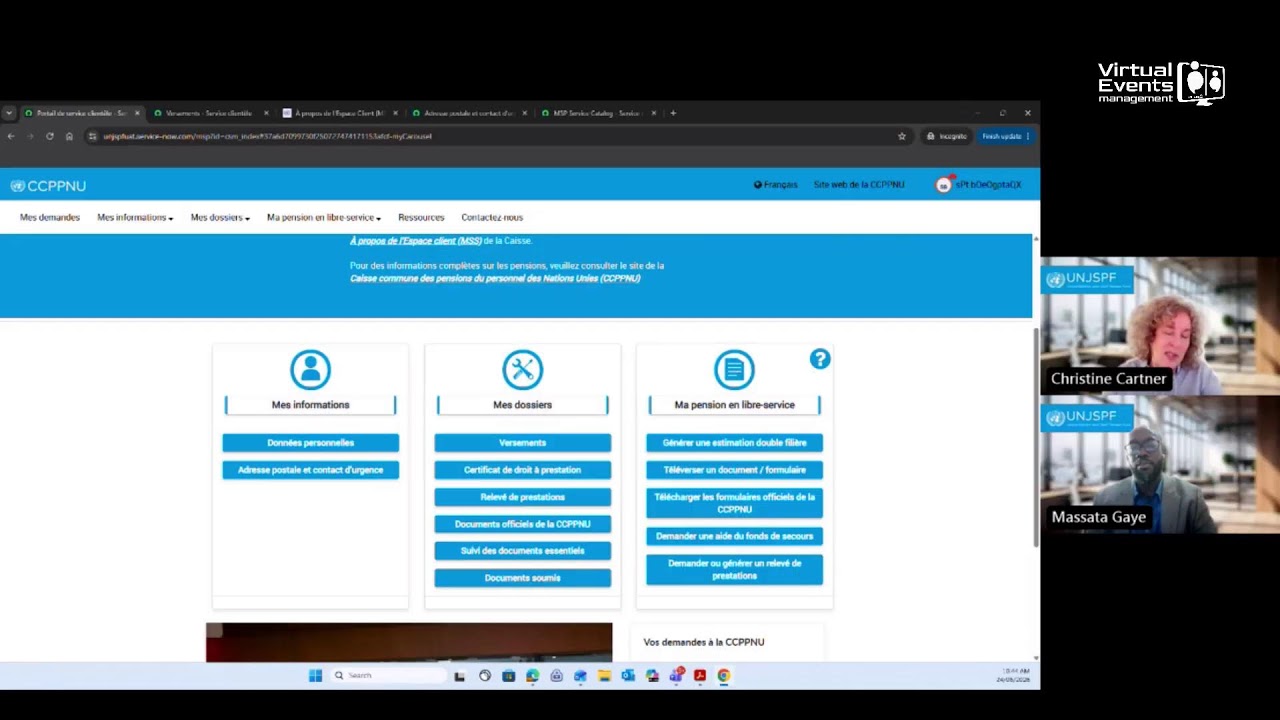Reload the page using the browser refresh icon
1280x720 pixels.
click(x=49, y=136)
